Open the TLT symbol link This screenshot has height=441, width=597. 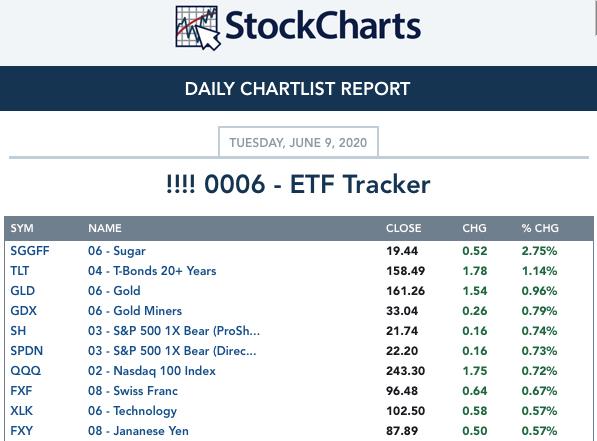click(19, 271)
